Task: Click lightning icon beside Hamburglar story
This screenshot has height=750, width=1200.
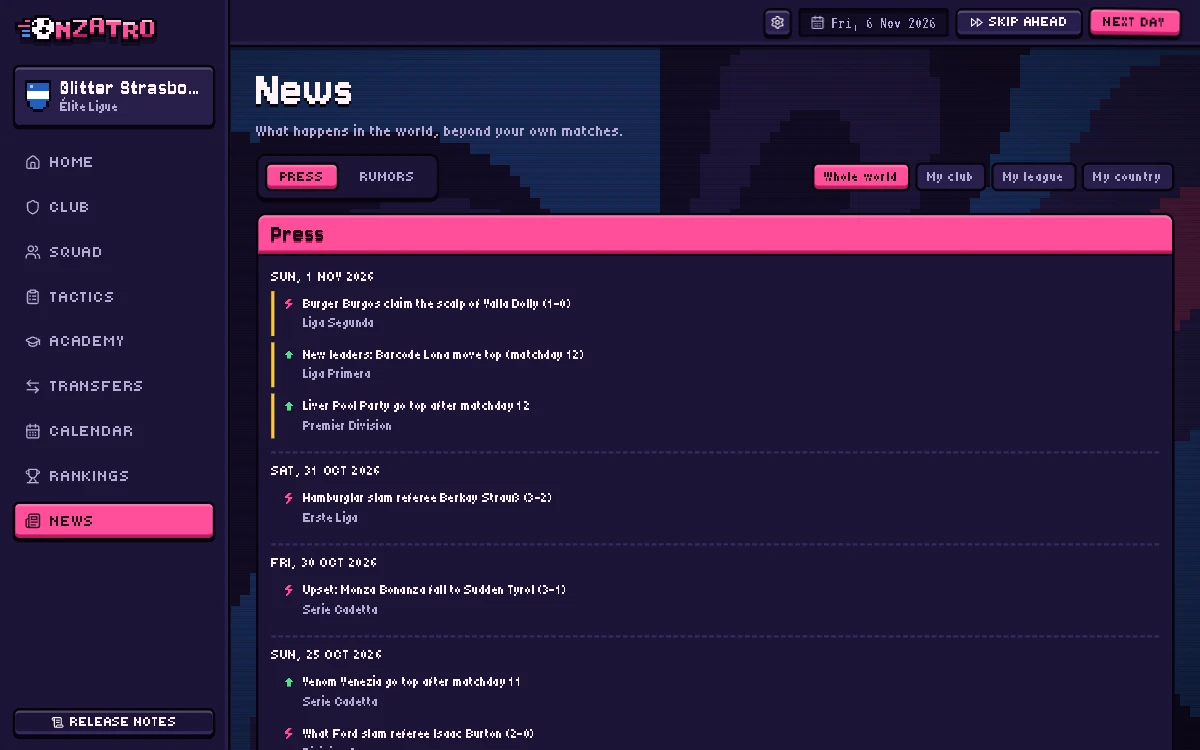Action: (289, 498)
